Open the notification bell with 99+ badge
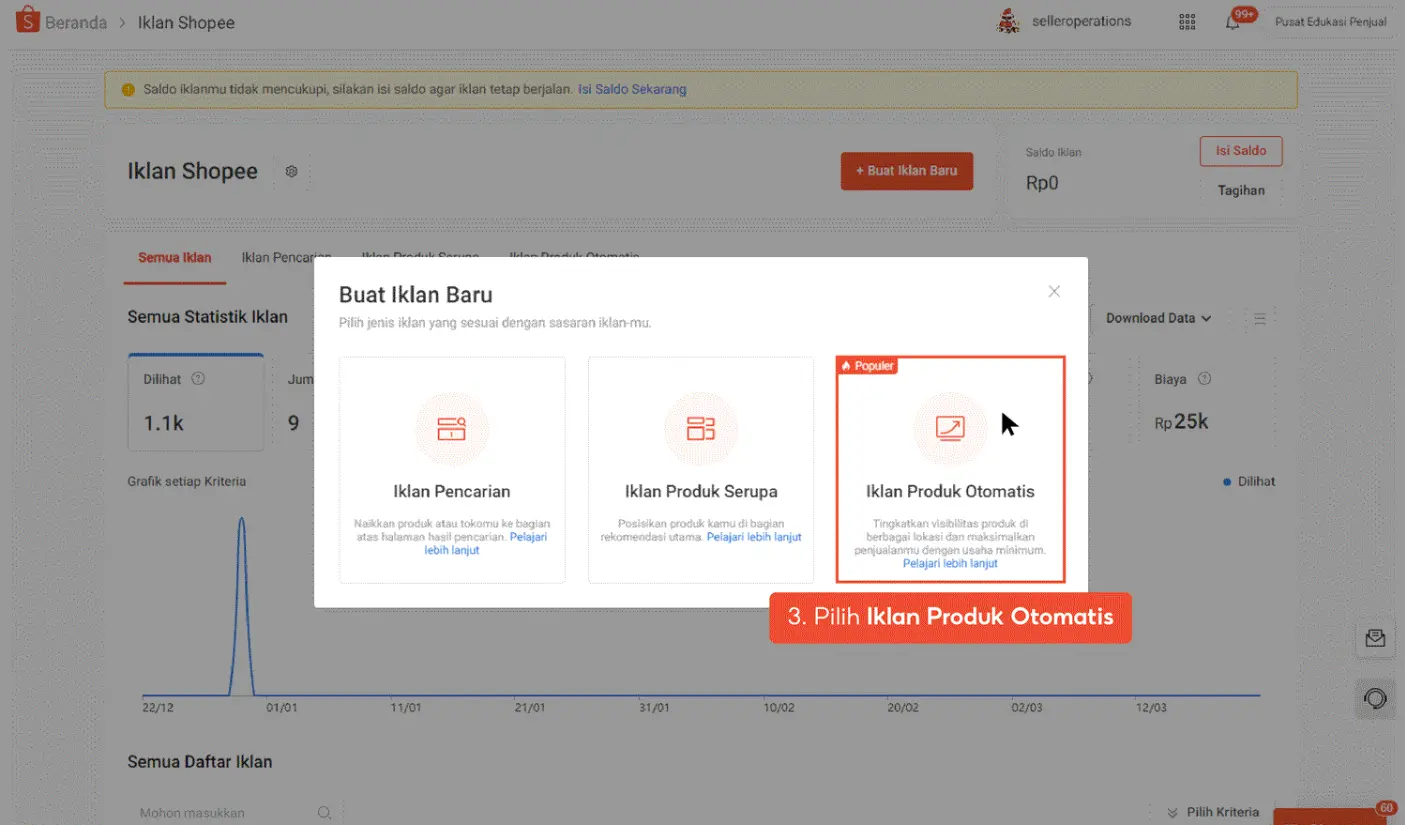The height and width of the screenshot is (825, 1405). click(x=1232, y=20)
